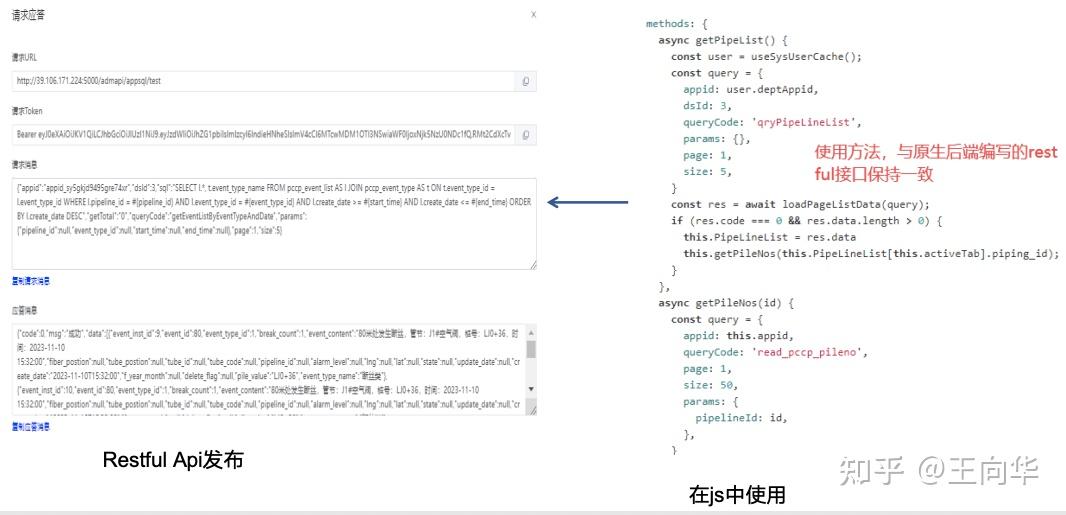Click the "async getPileNos(id) {" line
This screenshot has width=1066, height=515.
tap(726, 303)
